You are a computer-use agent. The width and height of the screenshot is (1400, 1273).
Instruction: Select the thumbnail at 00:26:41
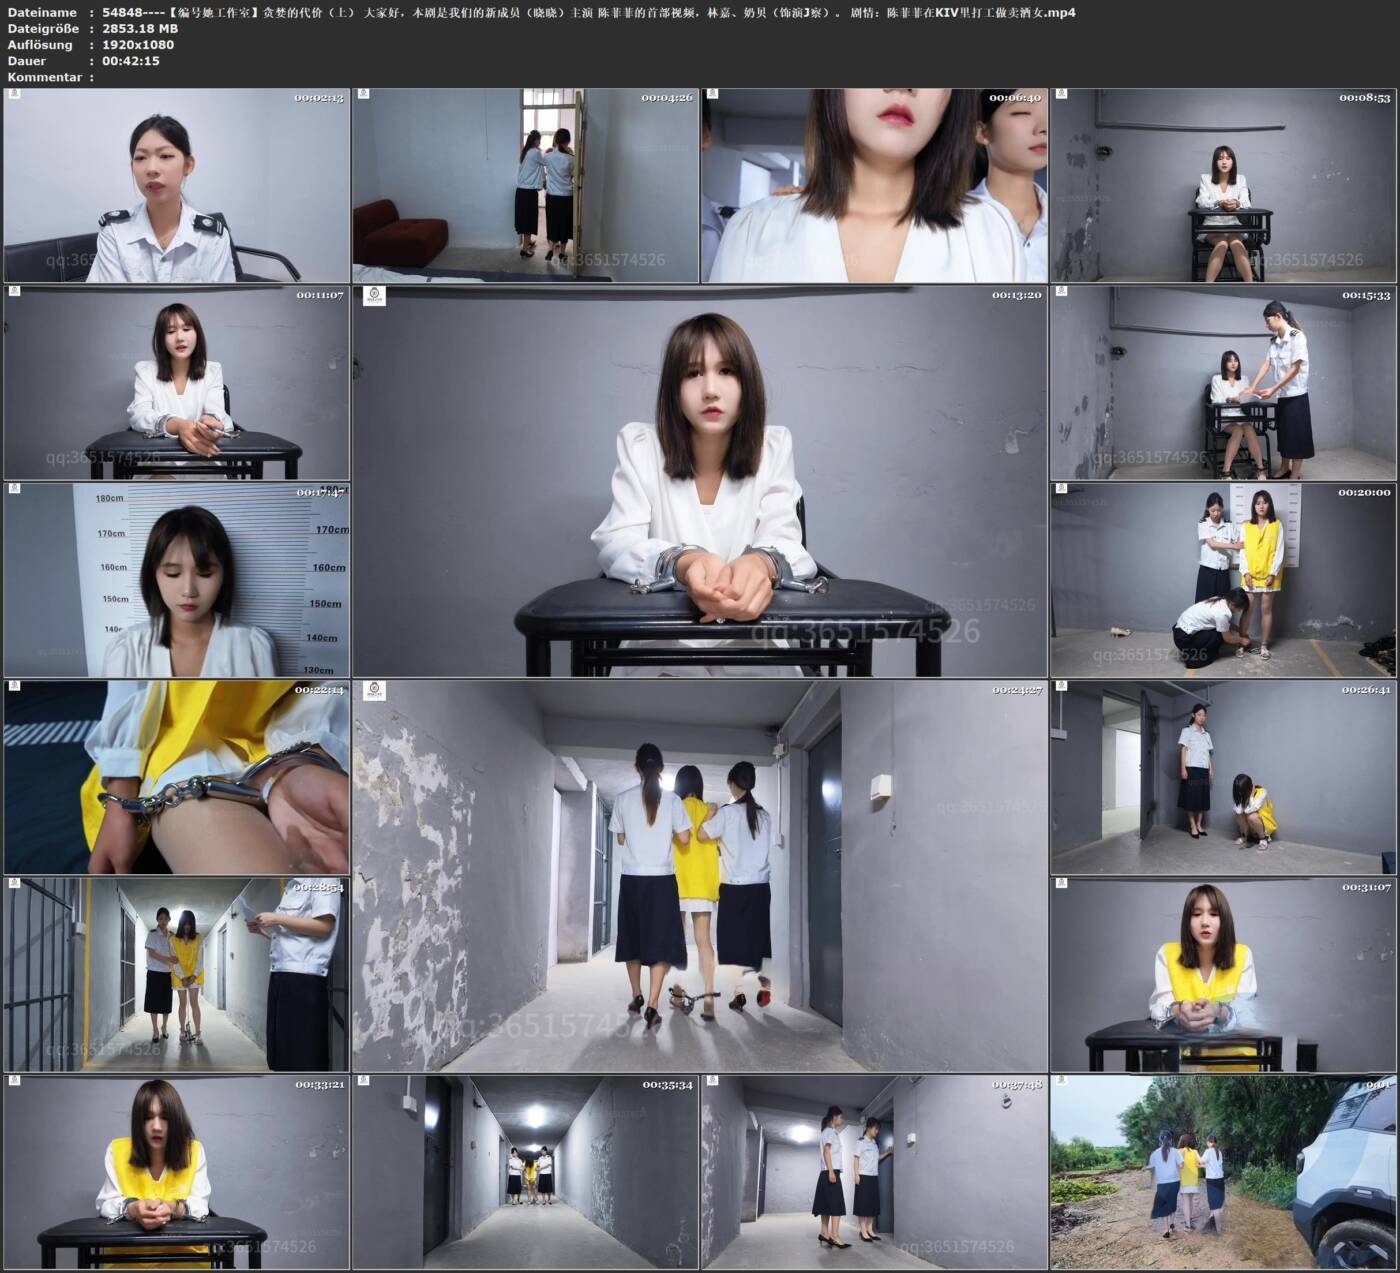point(1223,777)
